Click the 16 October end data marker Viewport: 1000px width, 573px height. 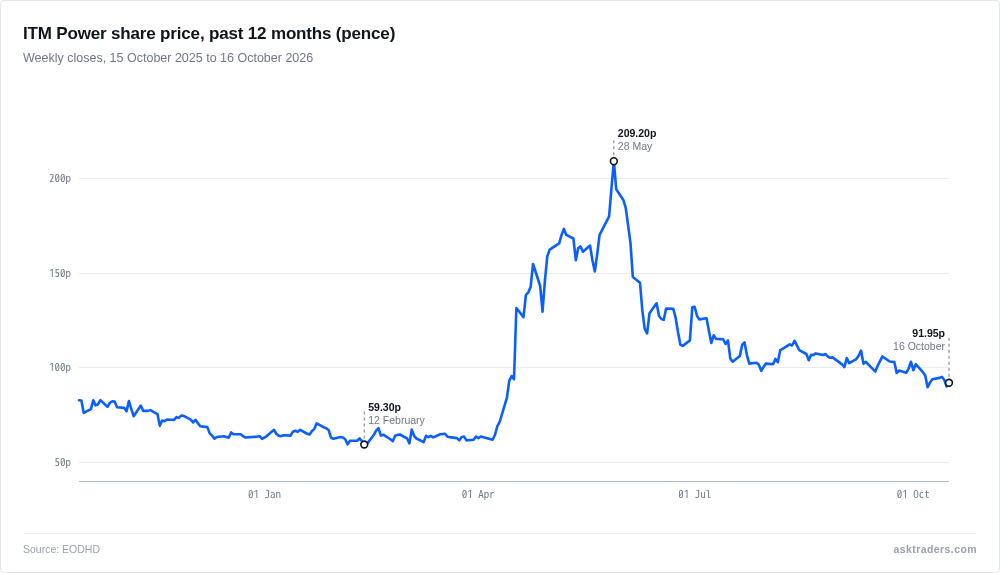[949, 383]
